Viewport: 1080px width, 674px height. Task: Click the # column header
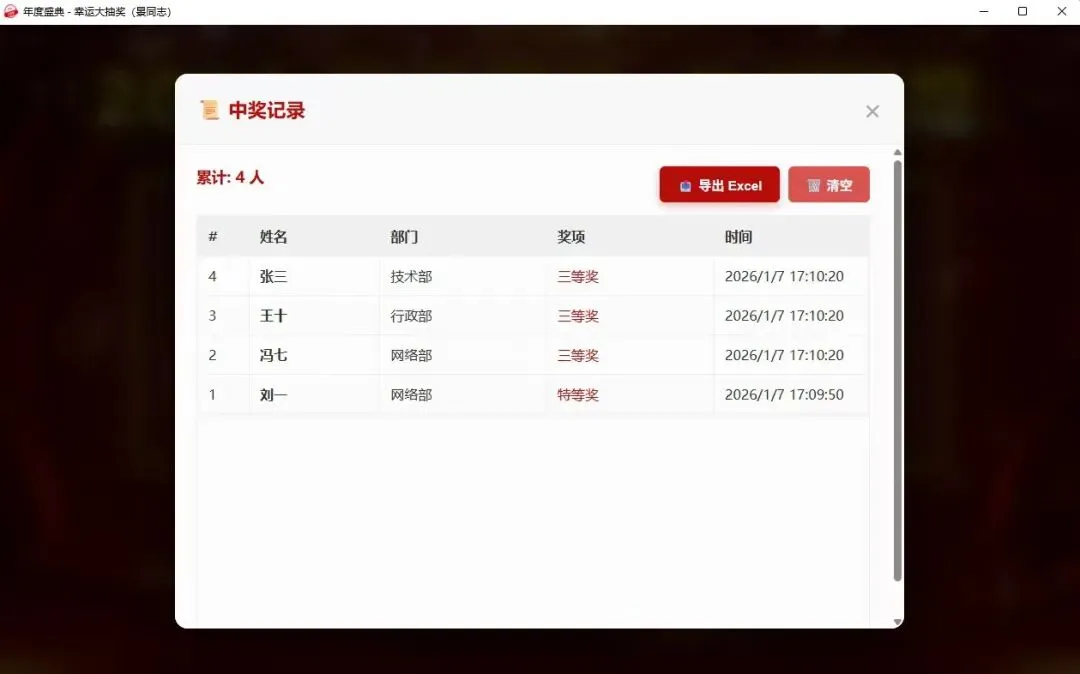click(213, 237)
